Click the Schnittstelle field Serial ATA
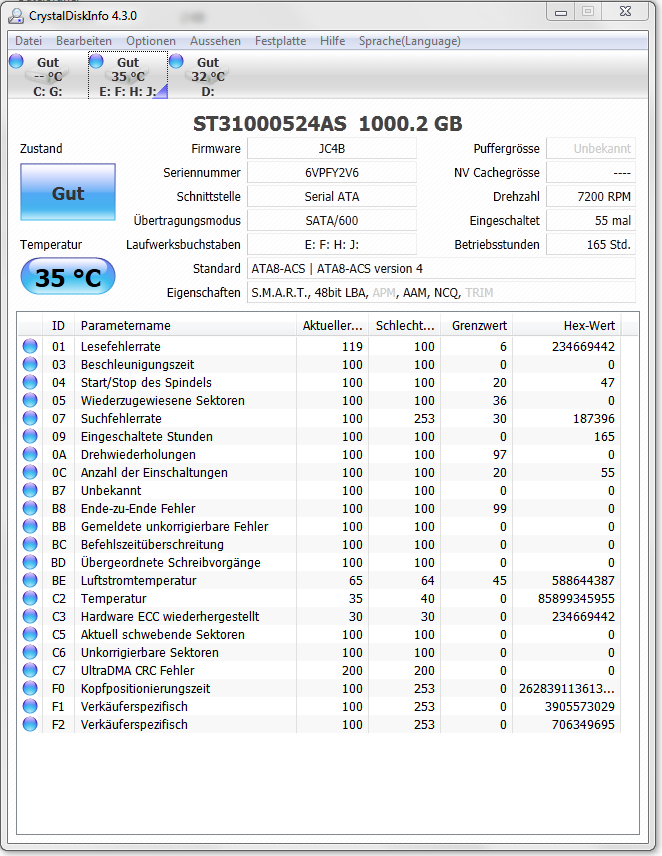The width and height of the screenshot is (662, 856). click(332, 197)
